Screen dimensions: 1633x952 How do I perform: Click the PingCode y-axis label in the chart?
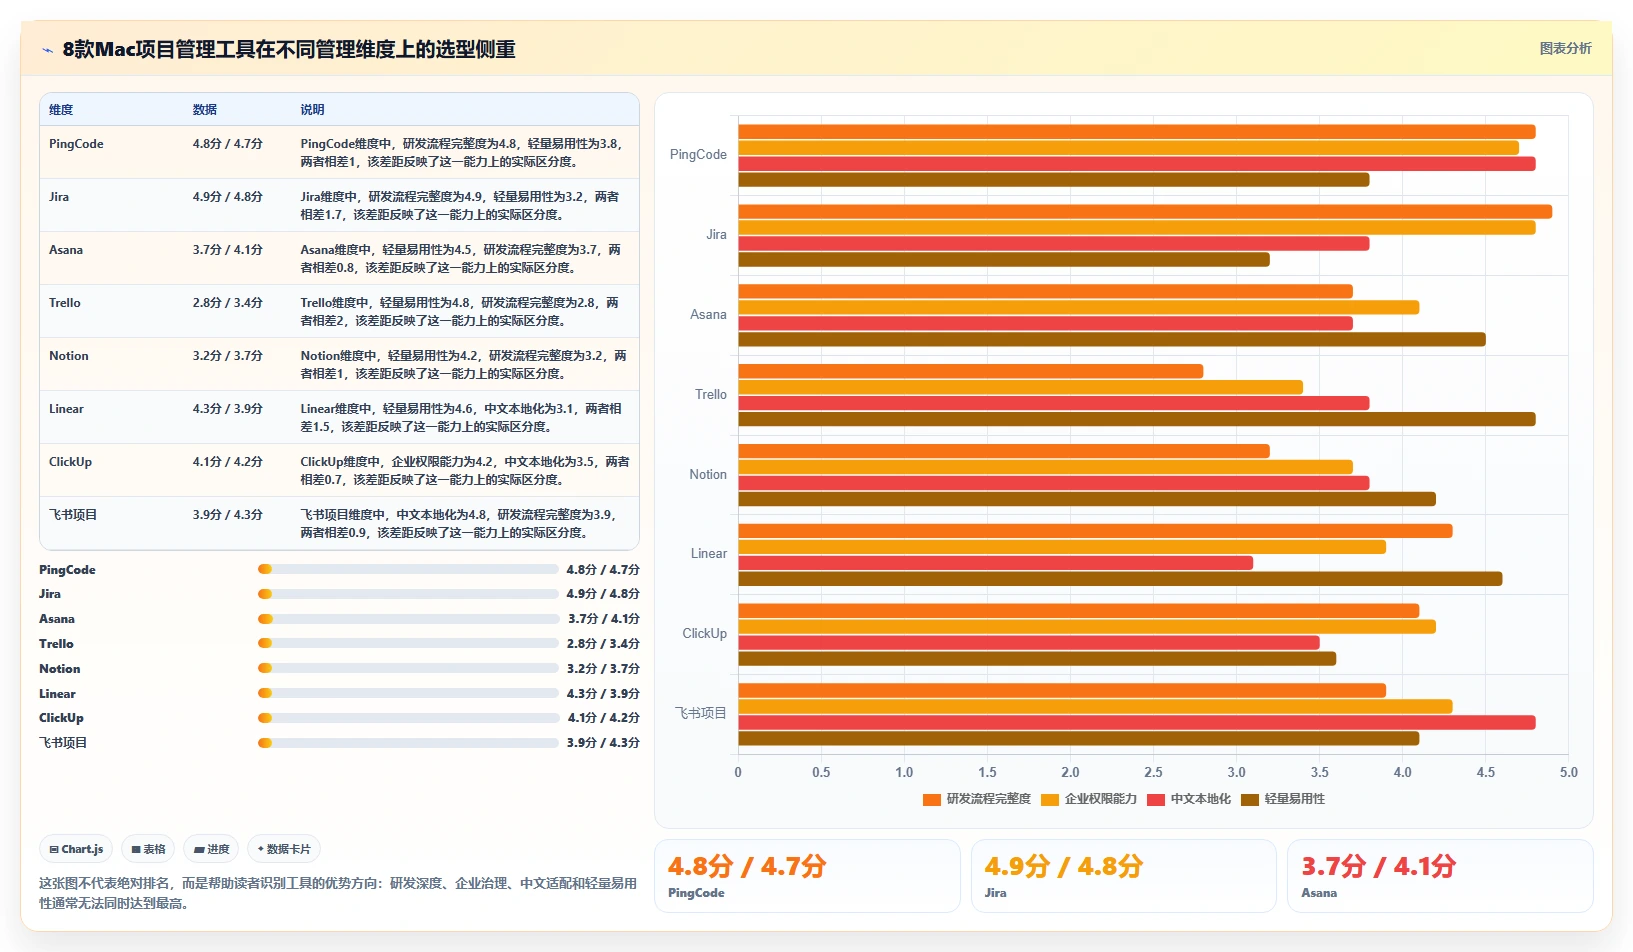(x=698, y=155)
